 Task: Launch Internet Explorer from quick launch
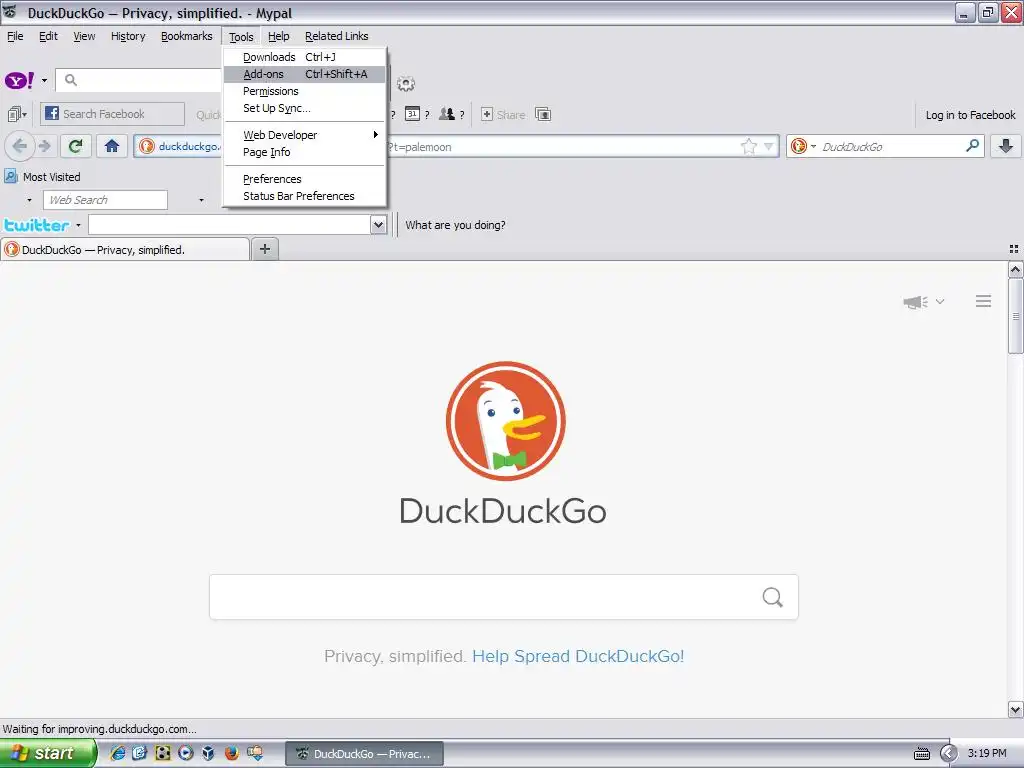click(118, 753)
